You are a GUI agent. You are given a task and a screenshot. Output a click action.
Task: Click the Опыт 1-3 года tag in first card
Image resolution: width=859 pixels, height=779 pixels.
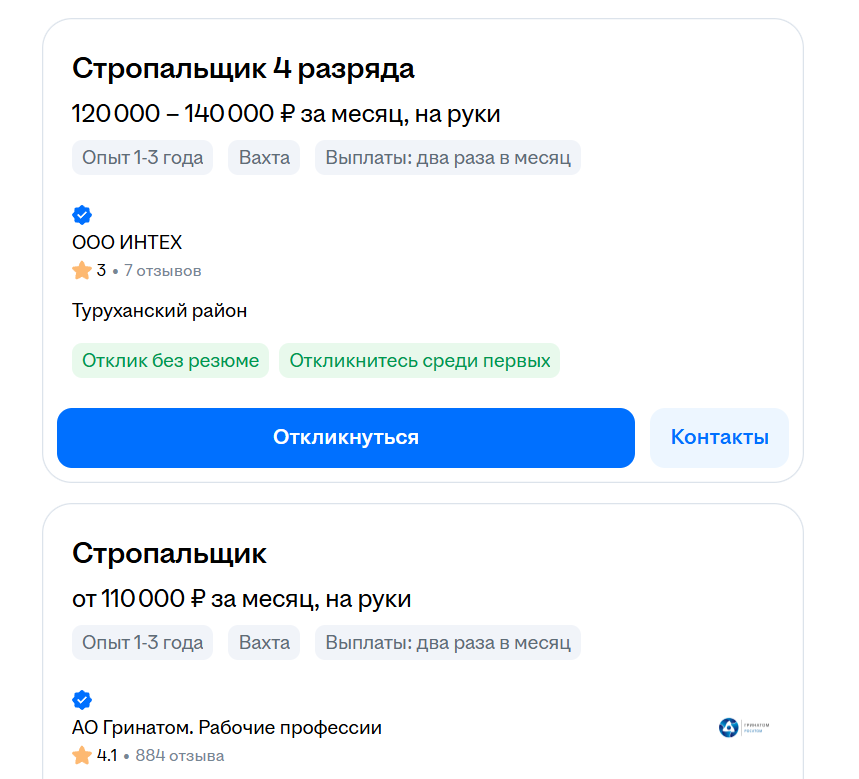[x=142, y=158]
